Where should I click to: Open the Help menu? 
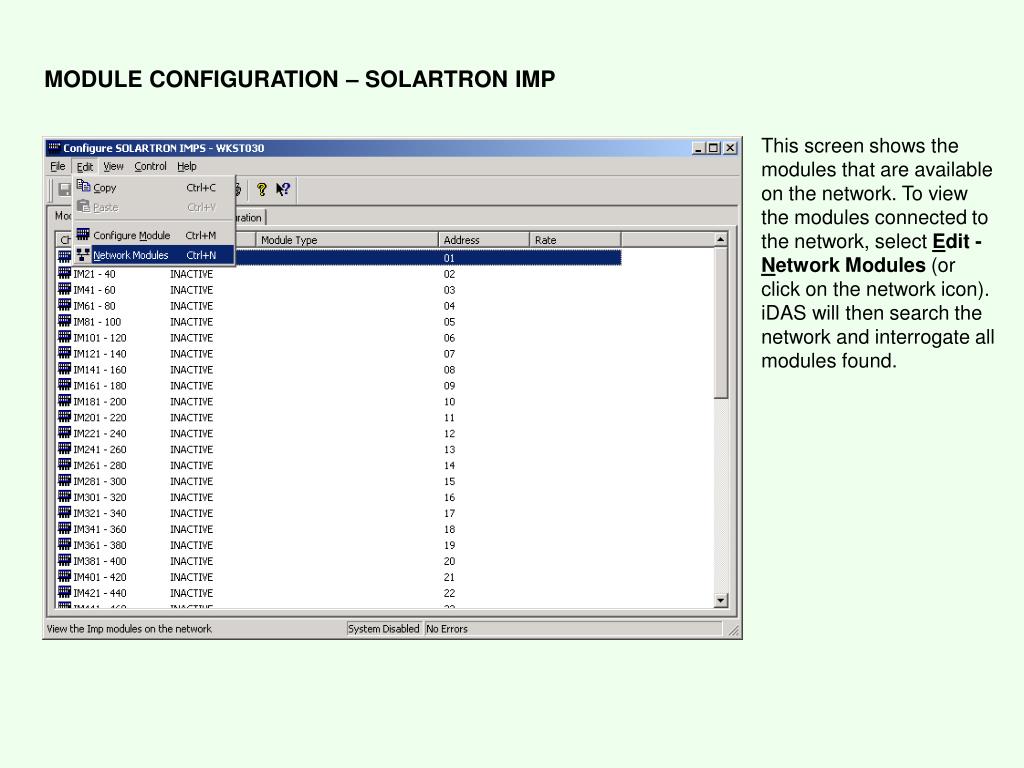coord(186,167)
